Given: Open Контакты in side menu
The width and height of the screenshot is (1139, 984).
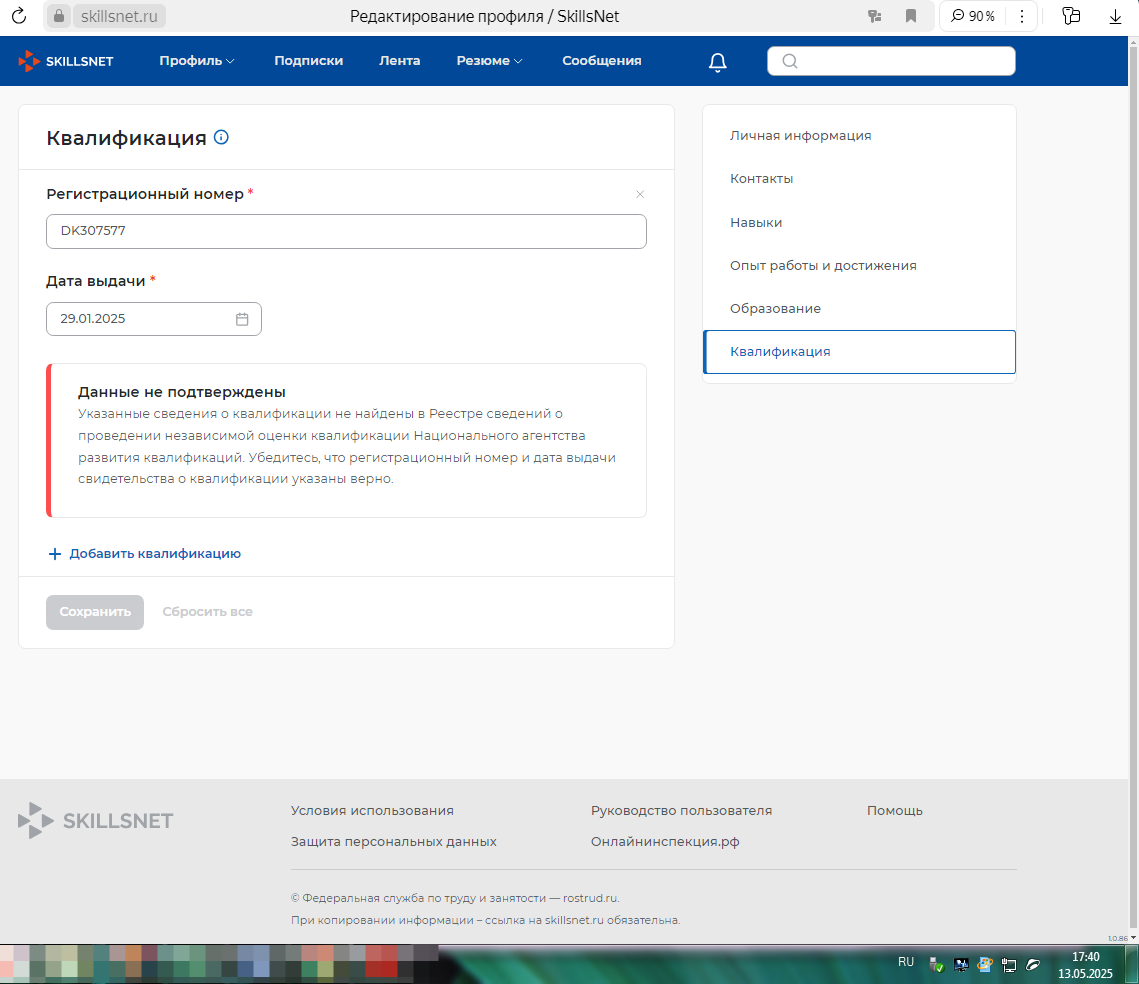Looking at the screenshot, I should click(761, 179).
